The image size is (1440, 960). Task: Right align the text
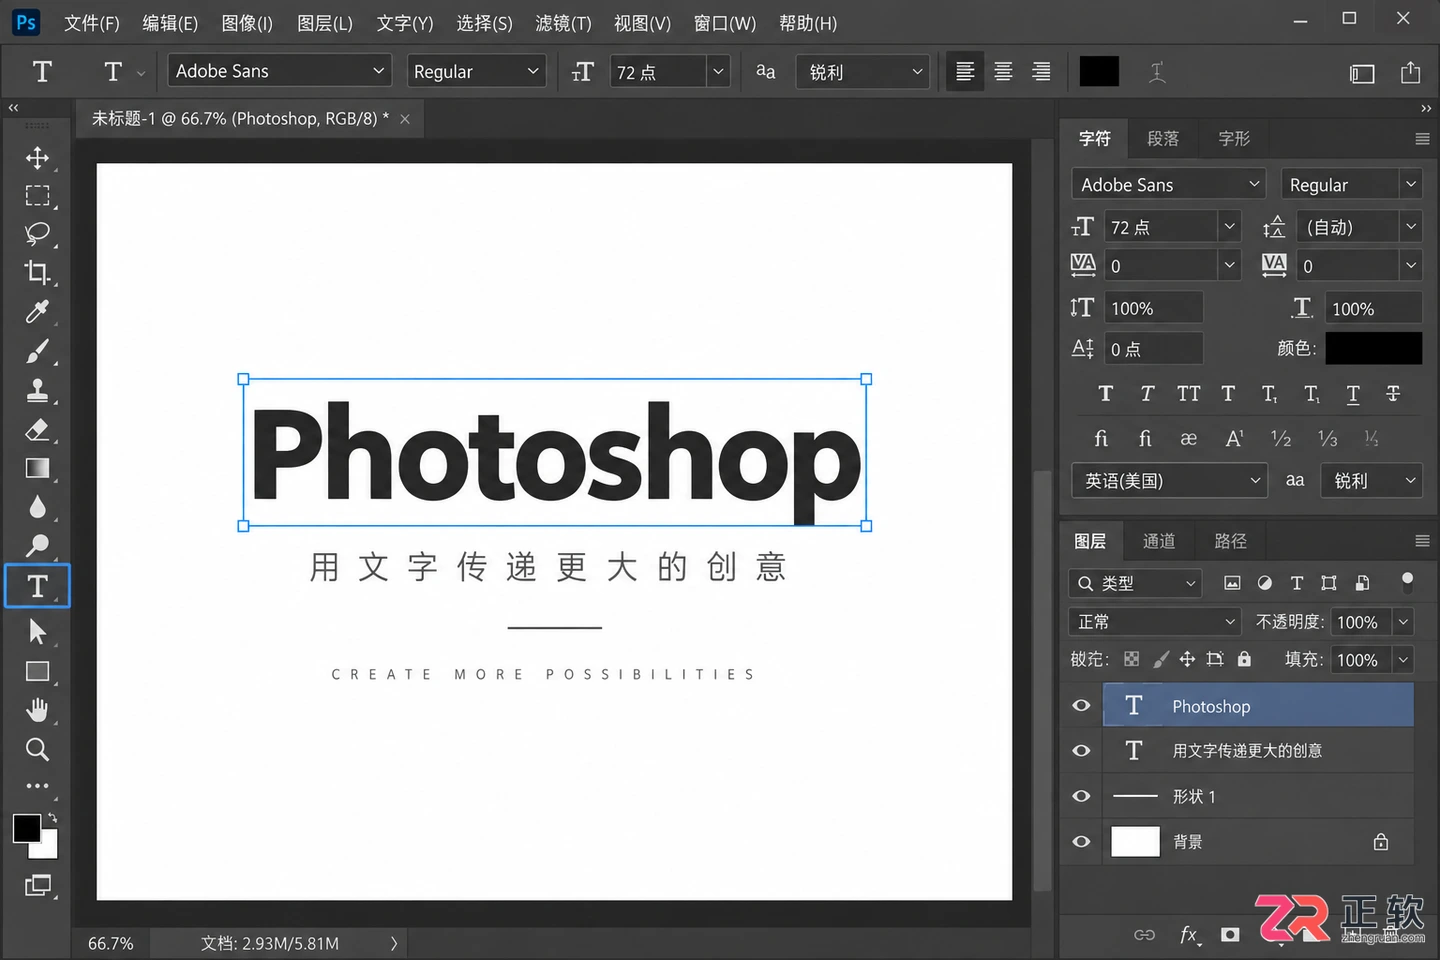coord(1041,72)
